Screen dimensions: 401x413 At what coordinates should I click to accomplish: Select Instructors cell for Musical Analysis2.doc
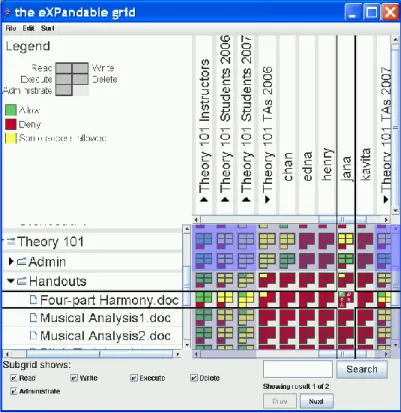coord(204,335)
